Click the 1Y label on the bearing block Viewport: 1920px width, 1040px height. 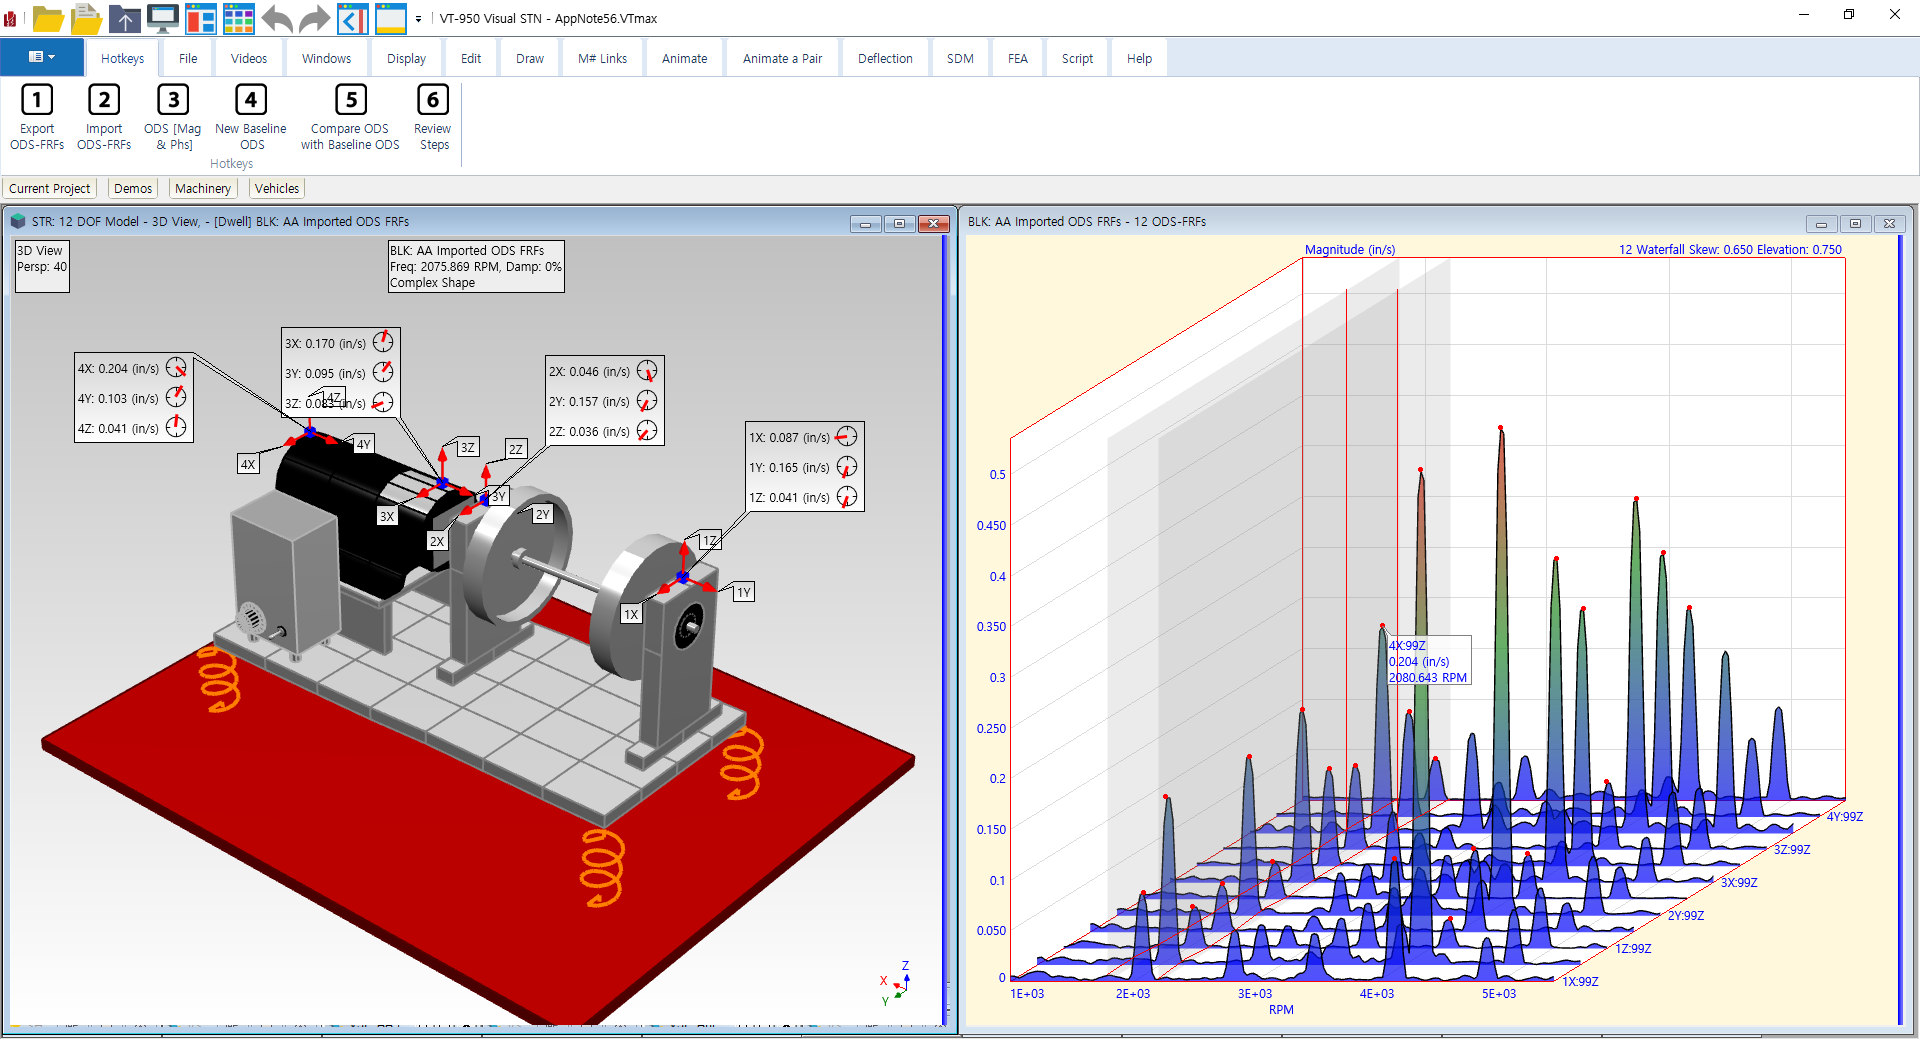pyautogui.click(x=743, y=592)
